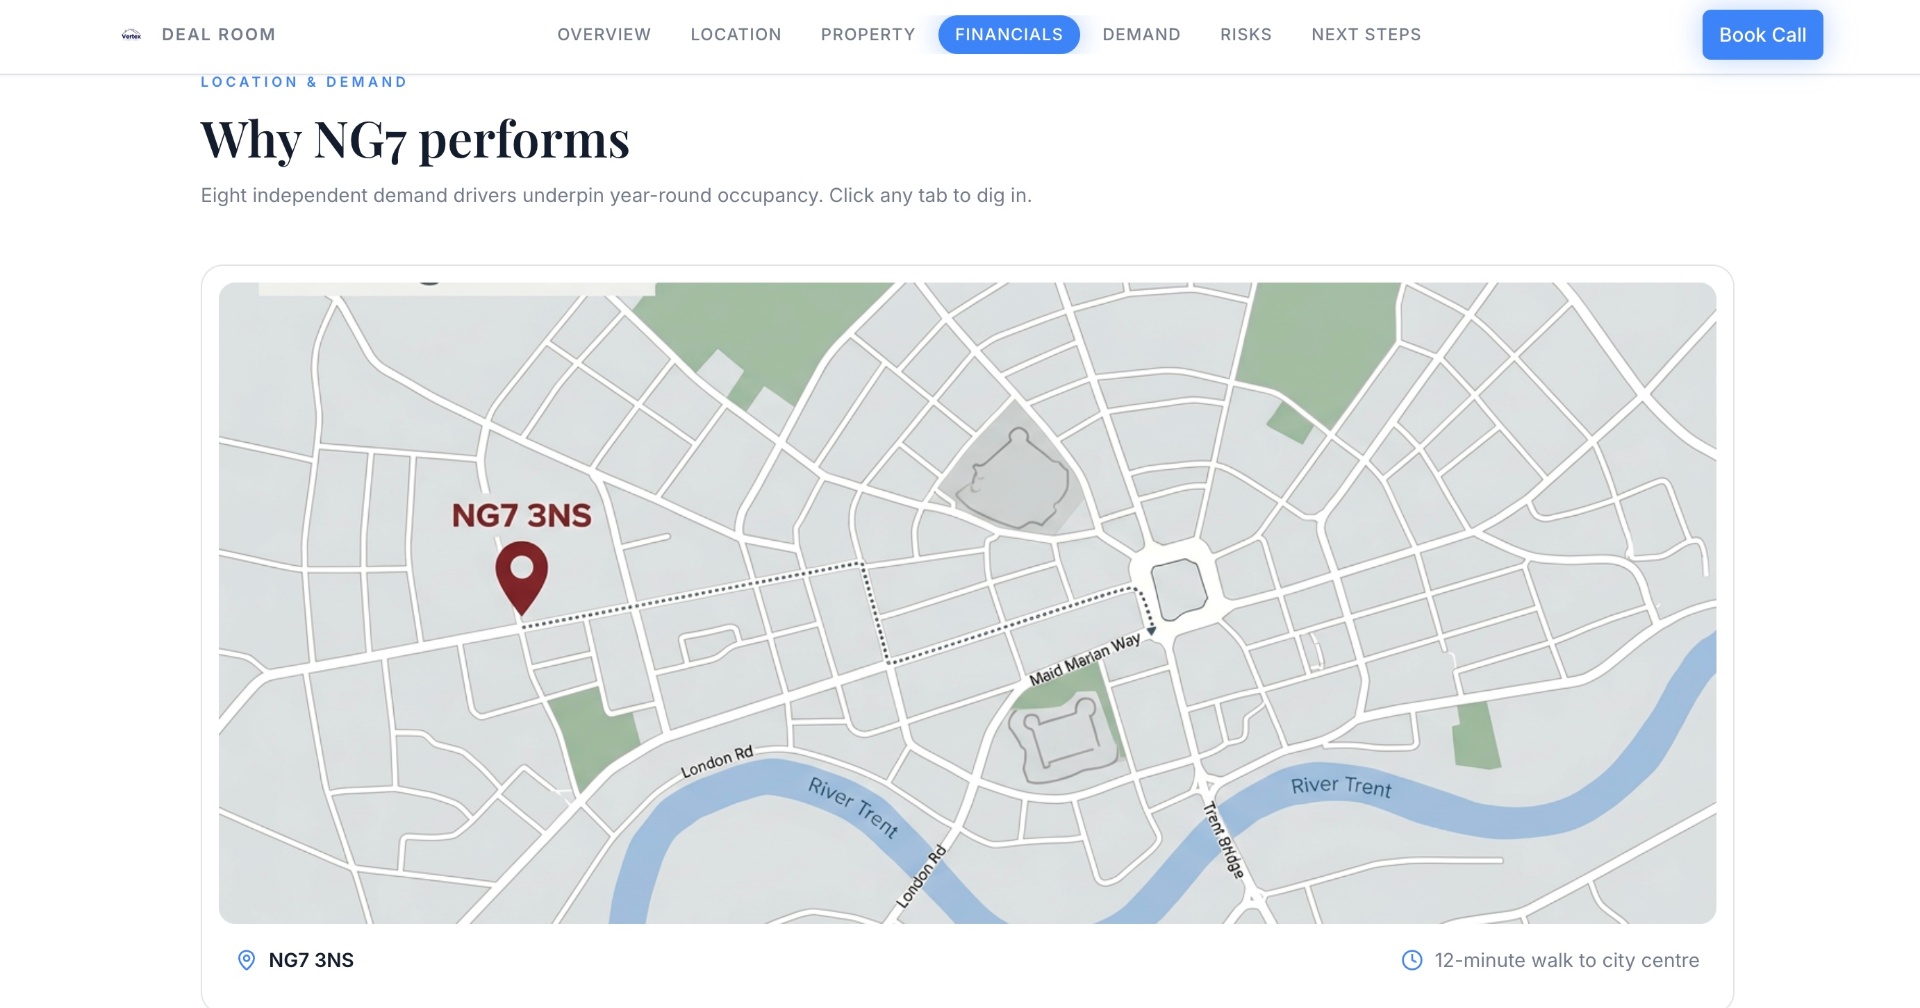Click the route arrow endpoint near Maid Marian Way

coord(1151,631)
